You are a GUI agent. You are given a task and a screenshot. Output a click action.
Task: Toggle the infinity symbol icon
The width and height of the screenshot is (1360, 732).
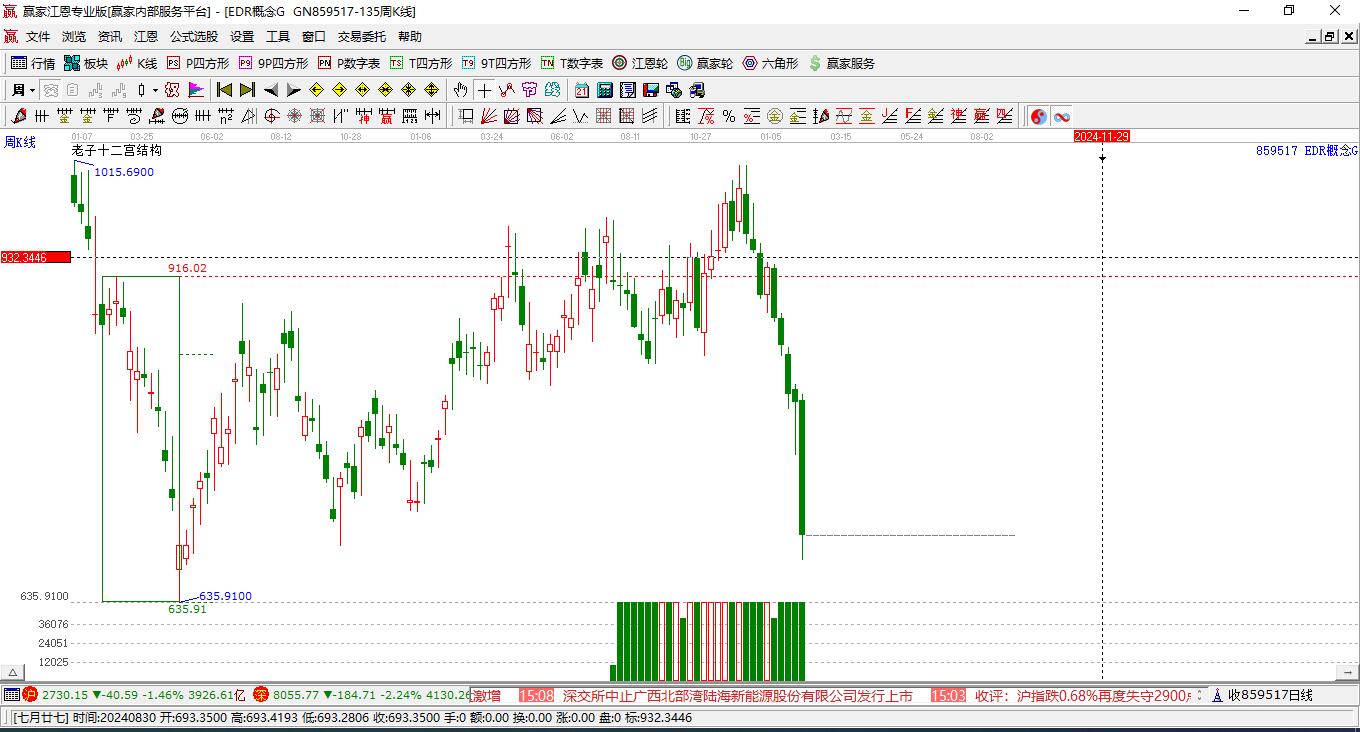pos(1061,116)
